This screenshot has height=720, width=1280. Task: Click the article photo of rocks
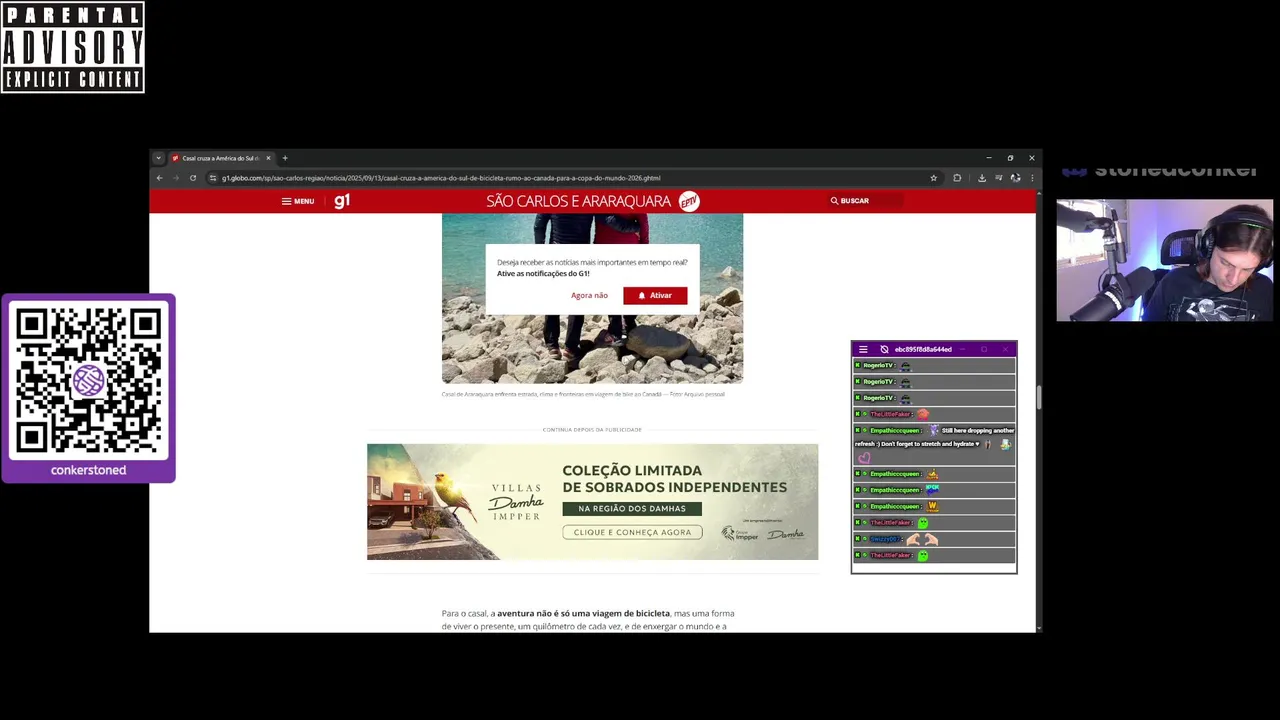click(x=592, y=350)
